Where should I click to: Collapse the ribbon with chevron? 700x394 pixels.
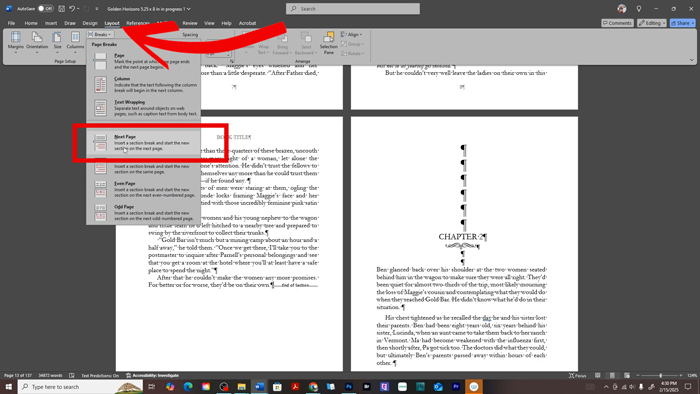pos(692,60)
